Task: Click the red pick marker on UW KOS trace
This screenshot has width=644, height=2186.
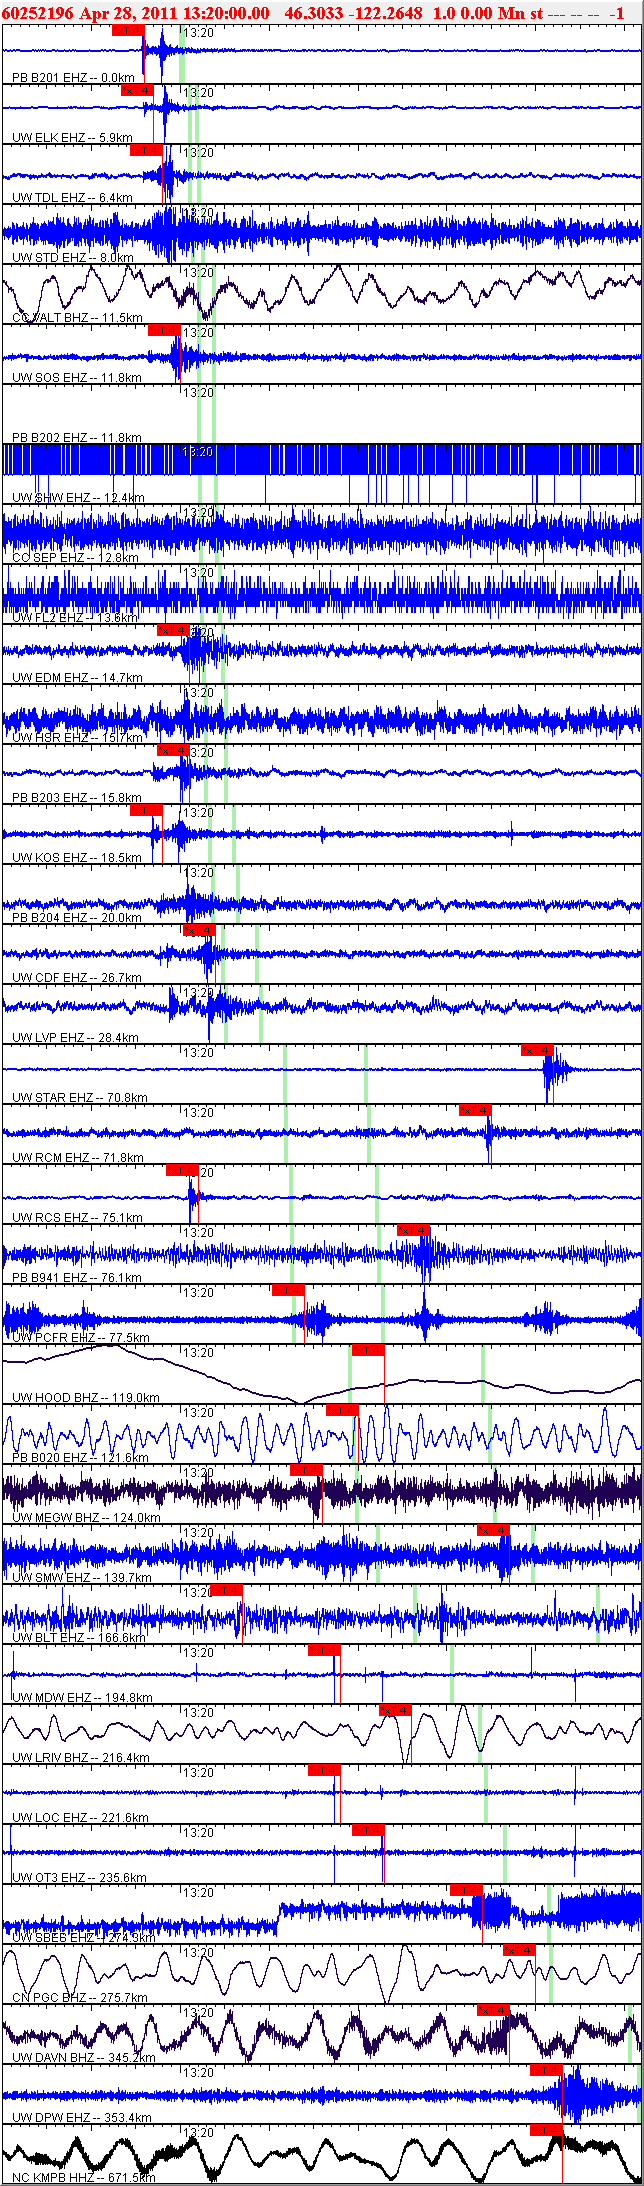Action: [x=146, y=810]
